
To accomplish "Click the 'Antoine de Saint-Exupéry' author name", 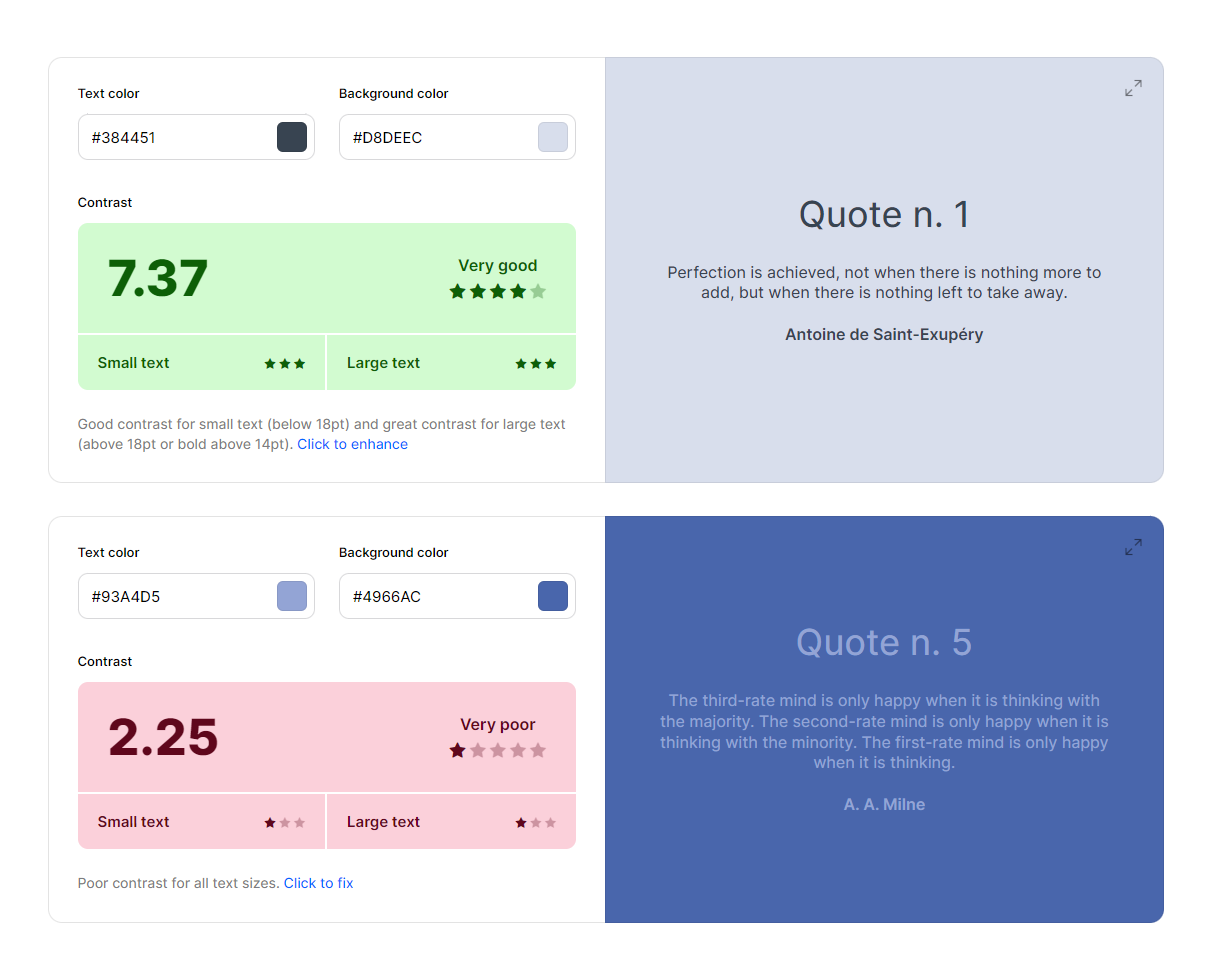I will [x=884, y=334].
